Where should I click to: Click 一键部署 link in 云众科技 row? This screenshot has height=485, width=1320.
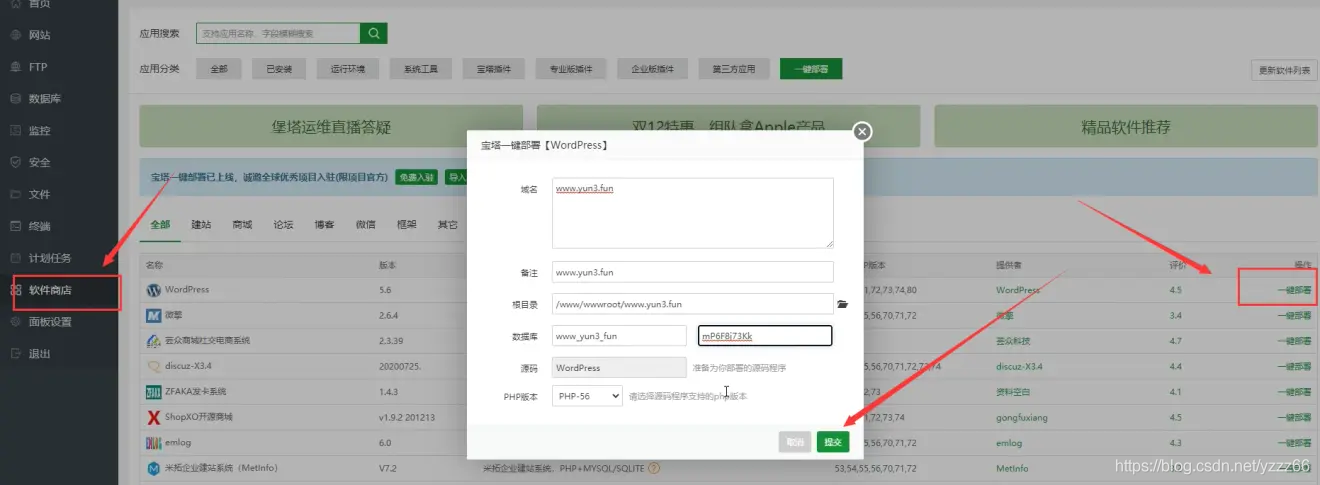[1294, 341]
